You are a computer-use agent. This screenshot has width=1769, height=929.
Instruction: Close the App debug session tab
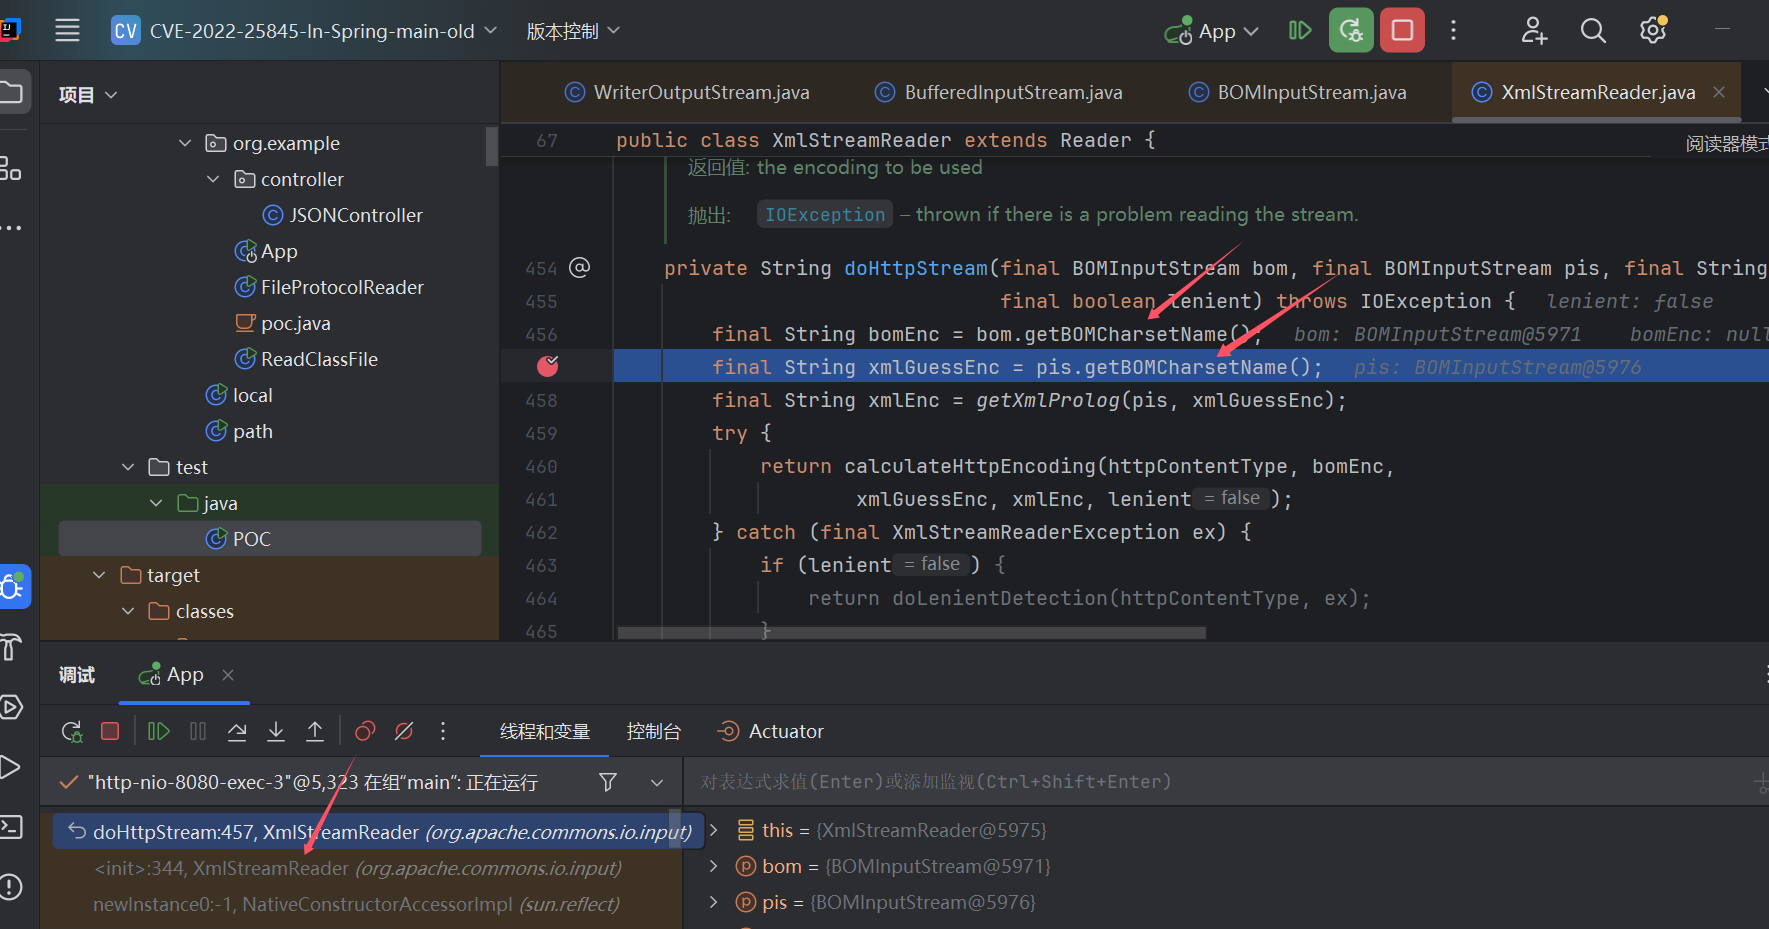(x=228, y=675)
